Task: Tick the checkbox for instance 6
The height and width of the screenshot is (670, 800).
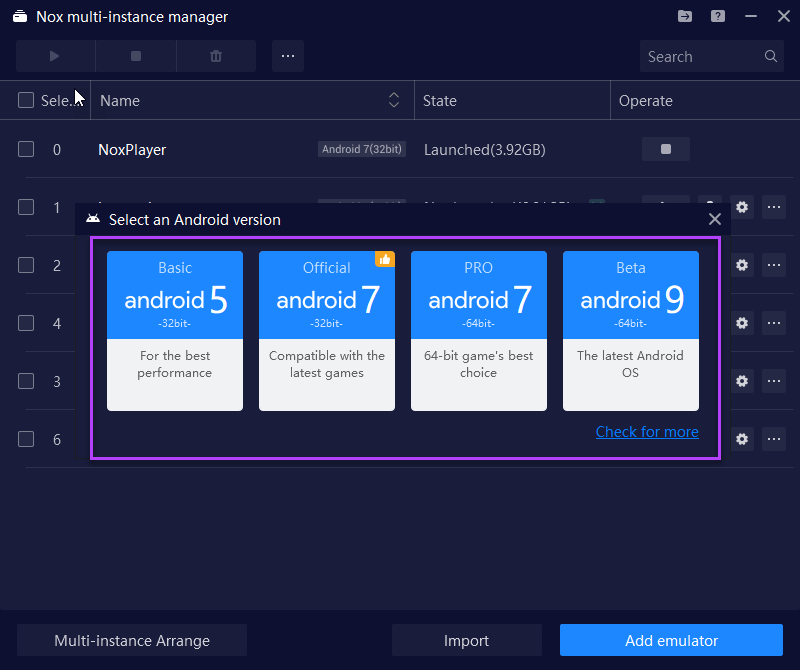Action: (26, 439)
